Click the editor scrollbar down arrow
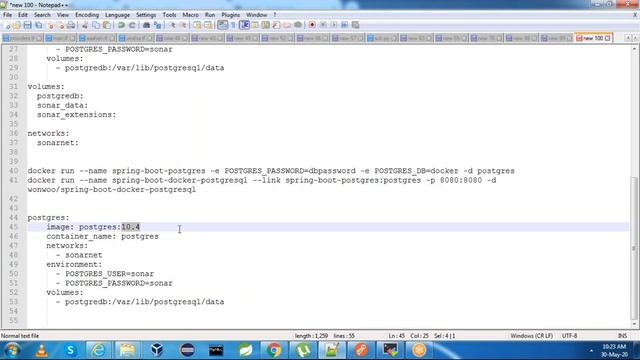Screen dimensions: 640x360 click(x=634, y=324)
